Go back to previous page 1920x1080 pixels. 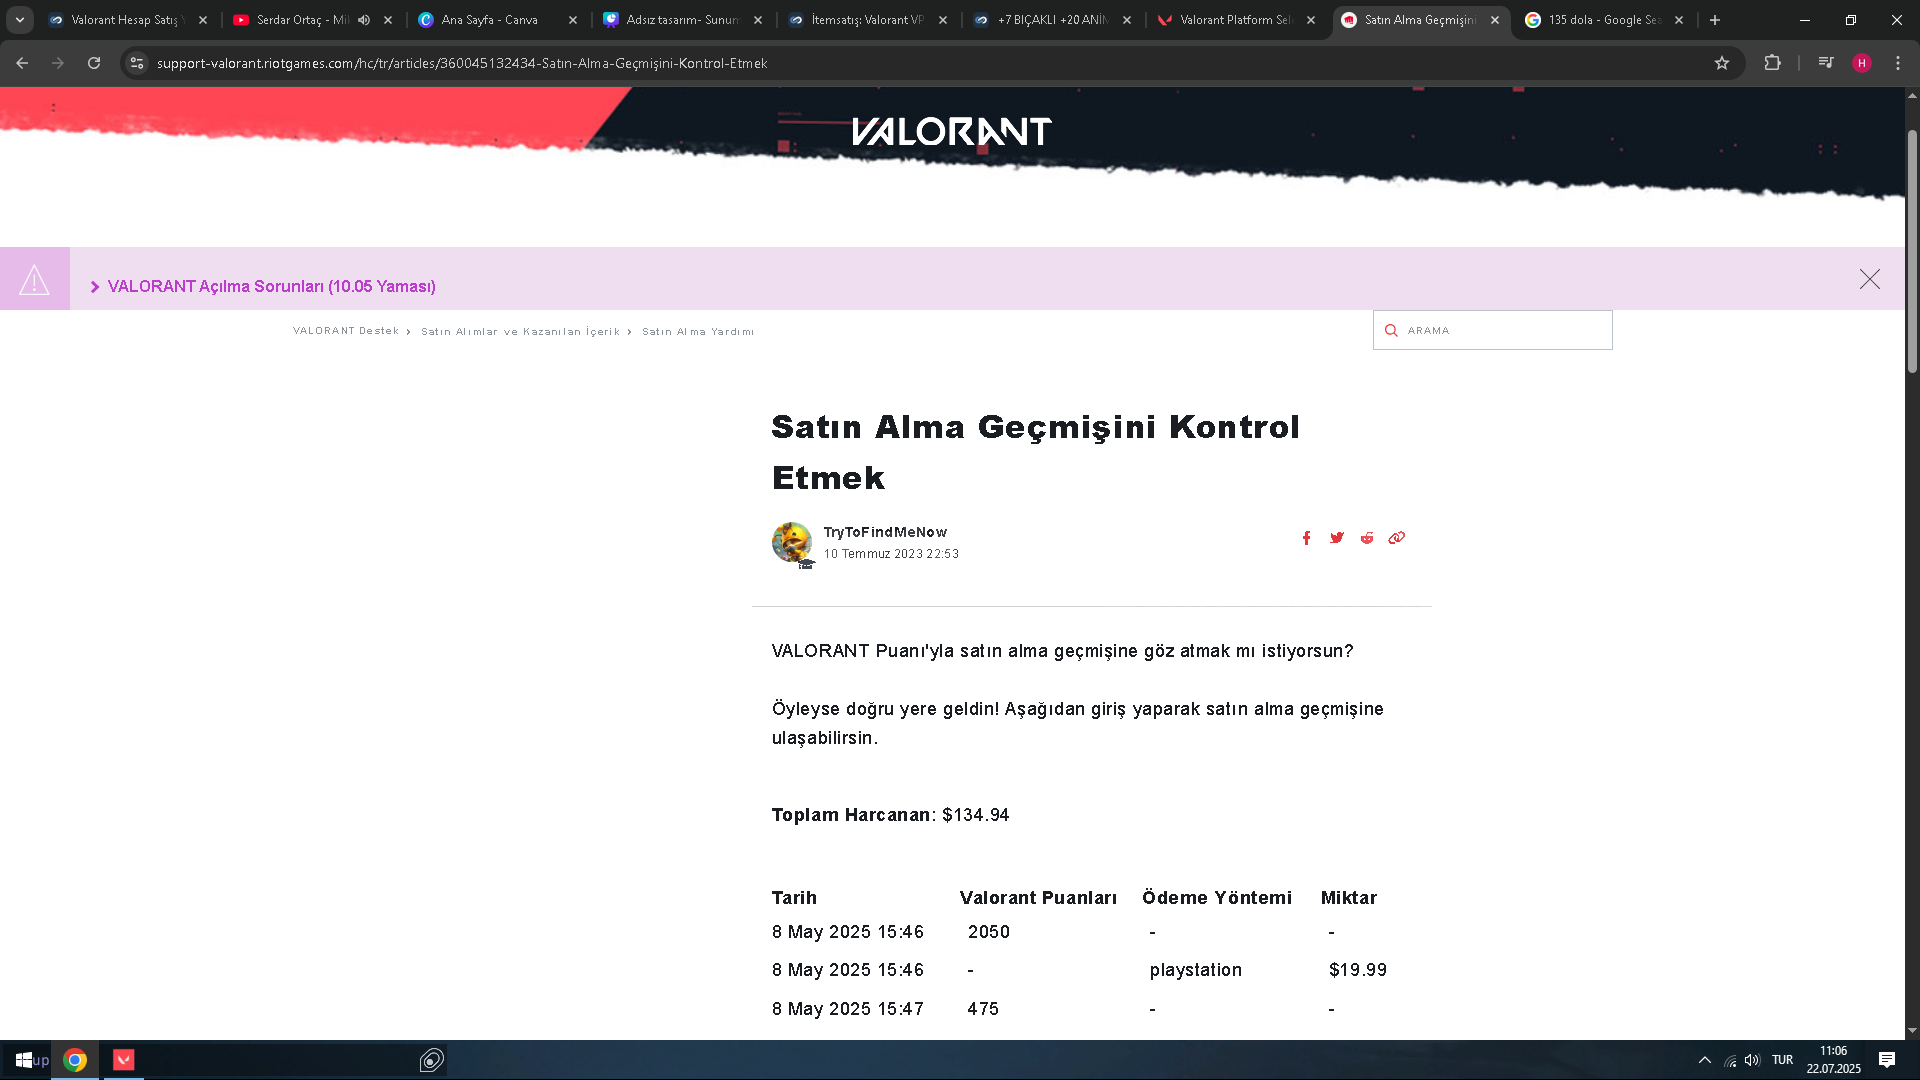22,63
